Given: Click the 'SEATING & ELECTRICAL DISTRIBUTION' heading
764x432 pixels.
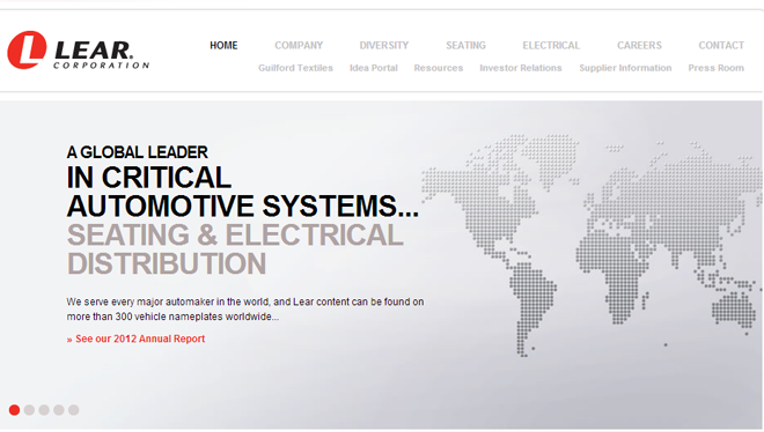Looking at the screenshot, I should click(x=235, y=249).
